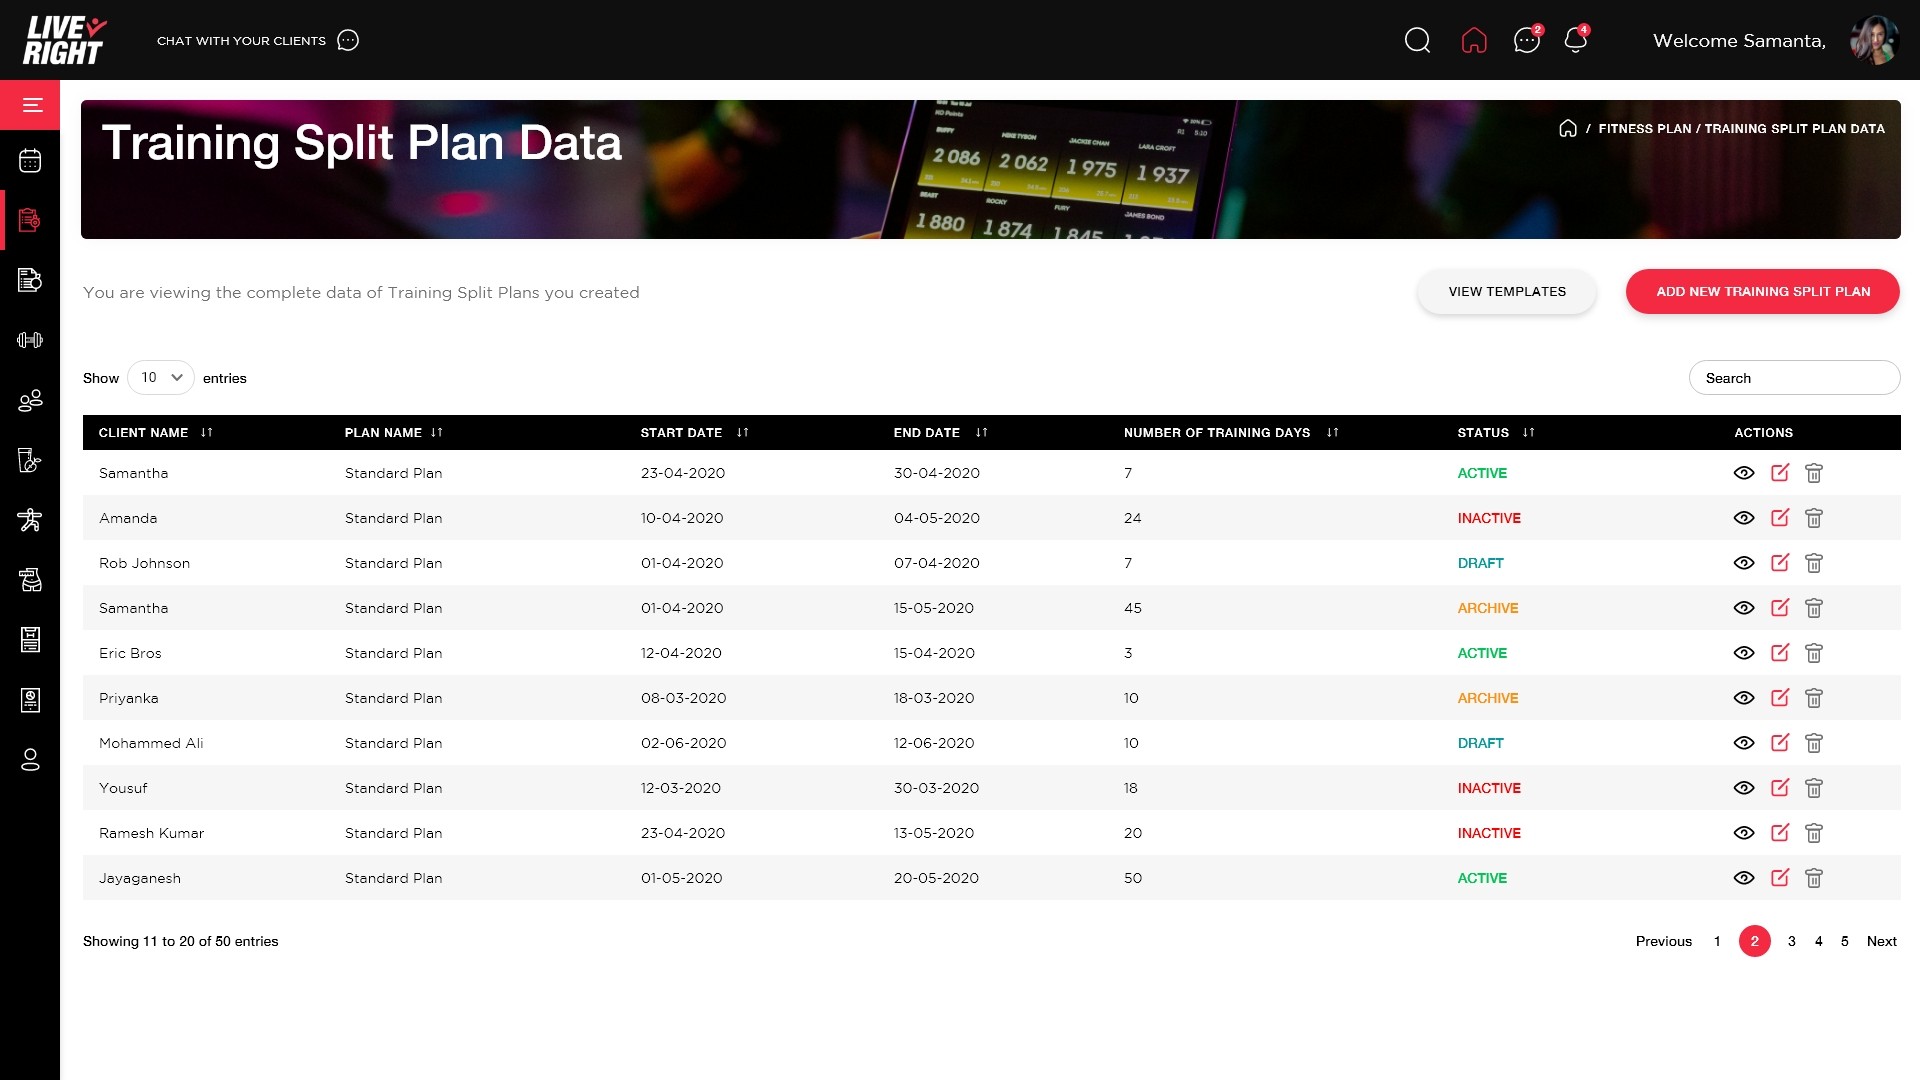Click into the table Search field
The height and width of the screenshot is (1080, 1920).
(1794, 378)
